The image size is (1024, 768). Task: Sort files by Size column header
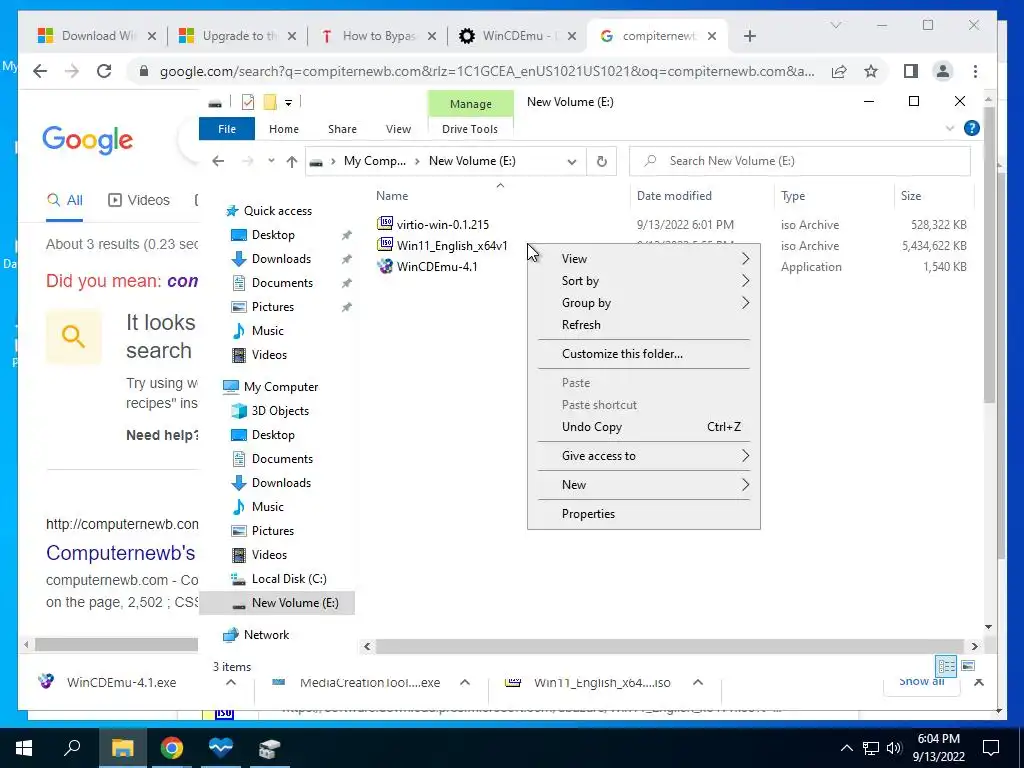(933, 196)
